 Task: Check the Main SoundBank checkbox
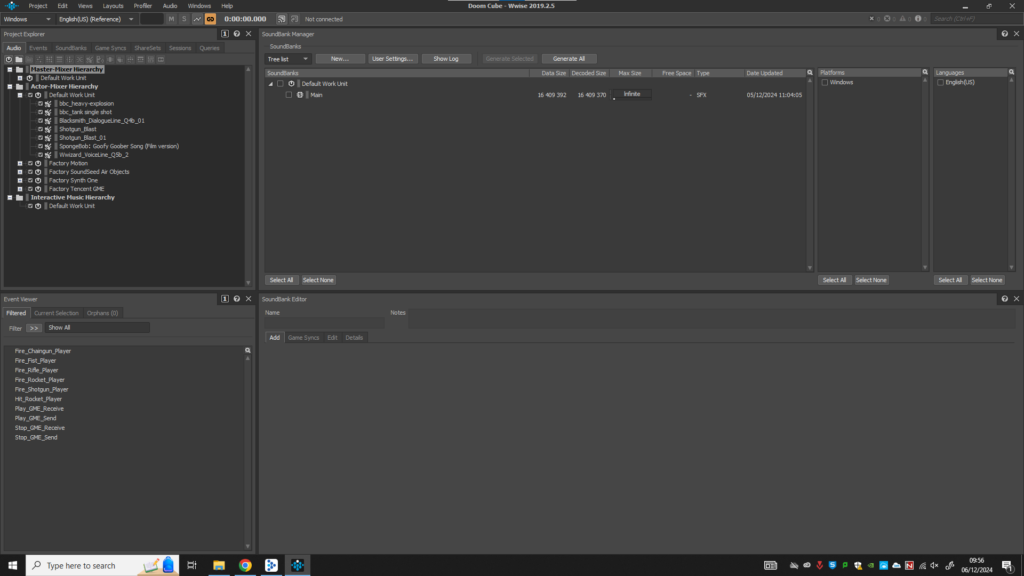pyautogui.click(x=288, y=95)
